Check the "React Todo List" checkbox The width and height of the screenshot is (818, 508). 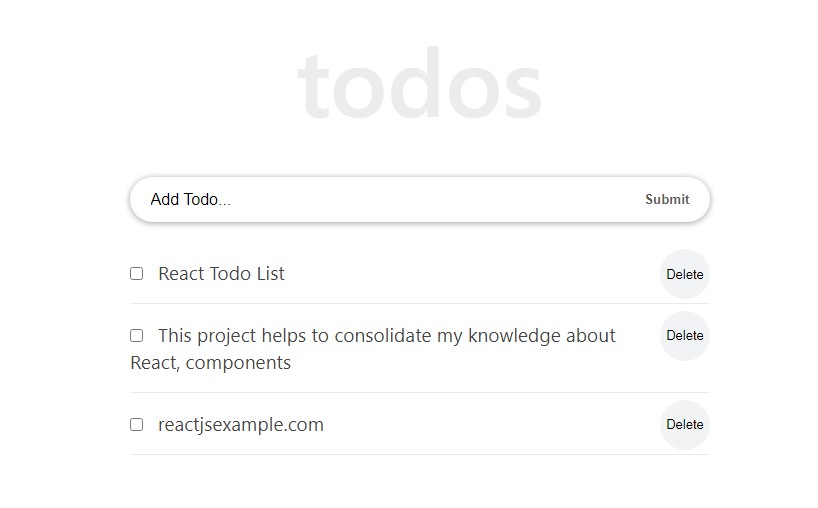137,274
